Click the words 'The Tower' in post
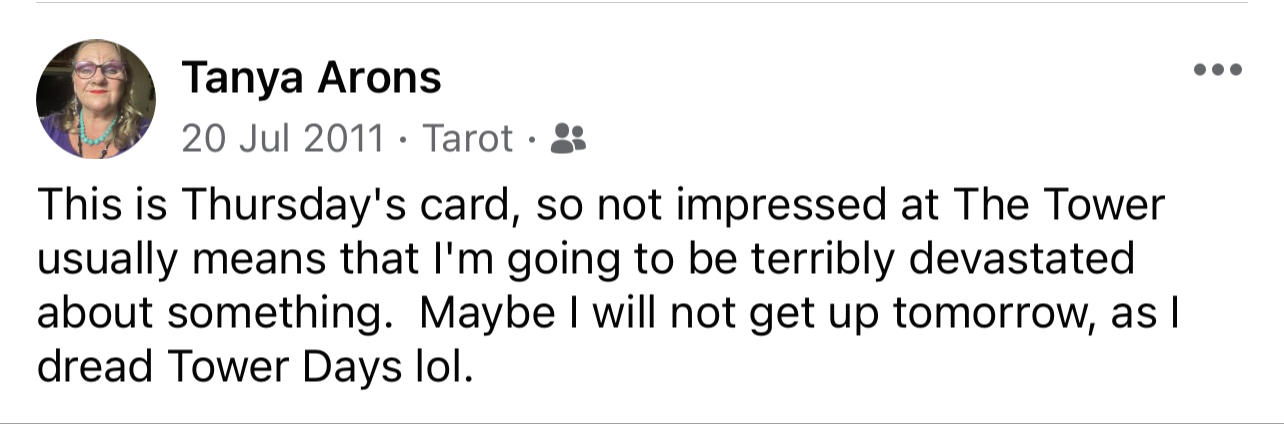 click(1060, 206)
